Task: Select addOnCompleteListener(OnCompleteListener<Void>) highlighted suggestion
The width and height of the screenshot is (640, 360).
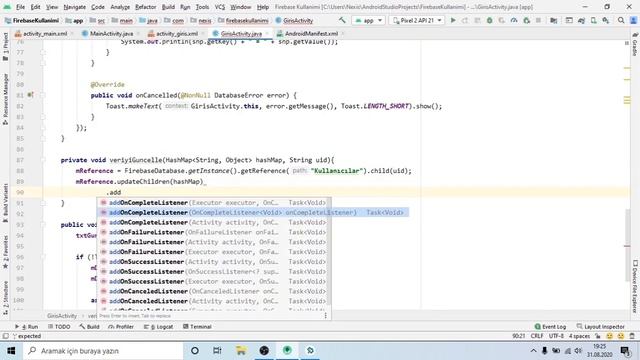Action: coord(253,212)
